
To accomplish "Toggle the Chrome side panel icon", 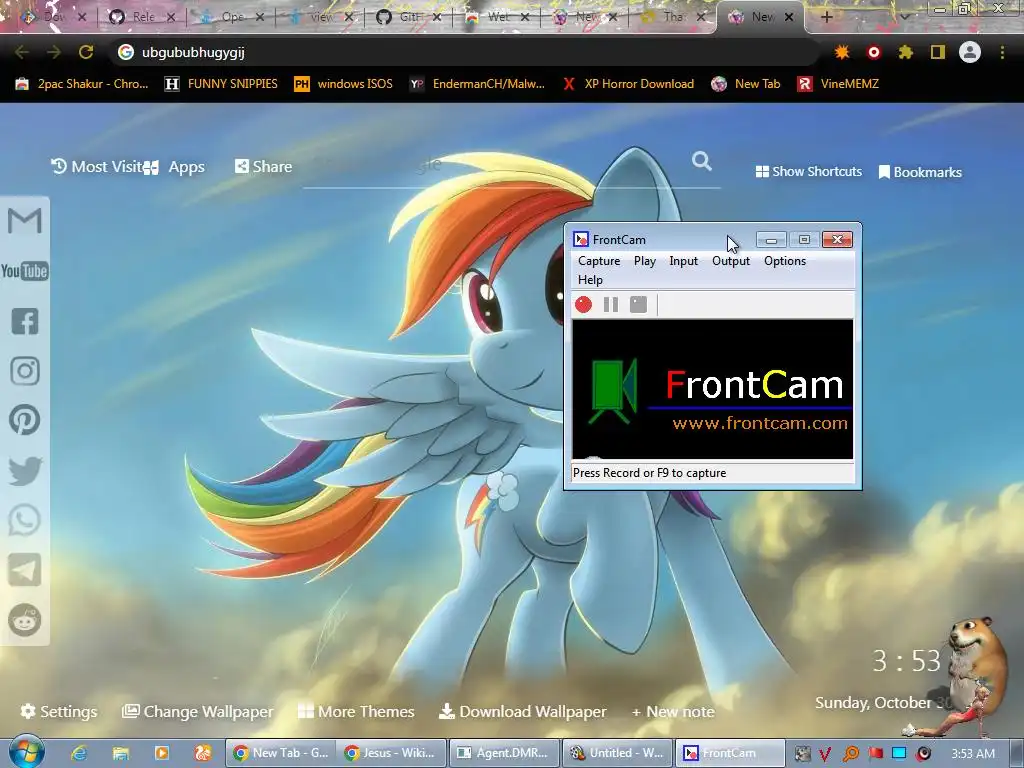I will pos(938,52).
